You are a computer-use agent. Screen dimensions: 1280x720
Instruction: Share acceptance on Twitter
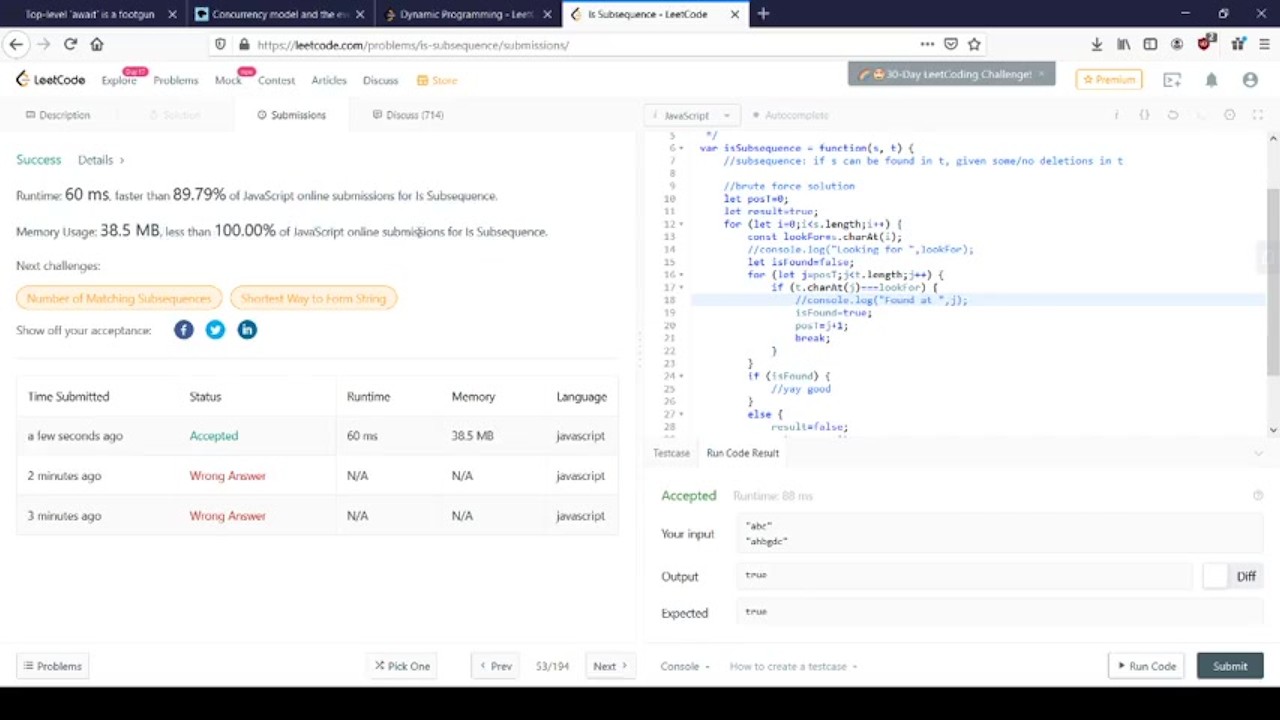(x=215, y=330)
